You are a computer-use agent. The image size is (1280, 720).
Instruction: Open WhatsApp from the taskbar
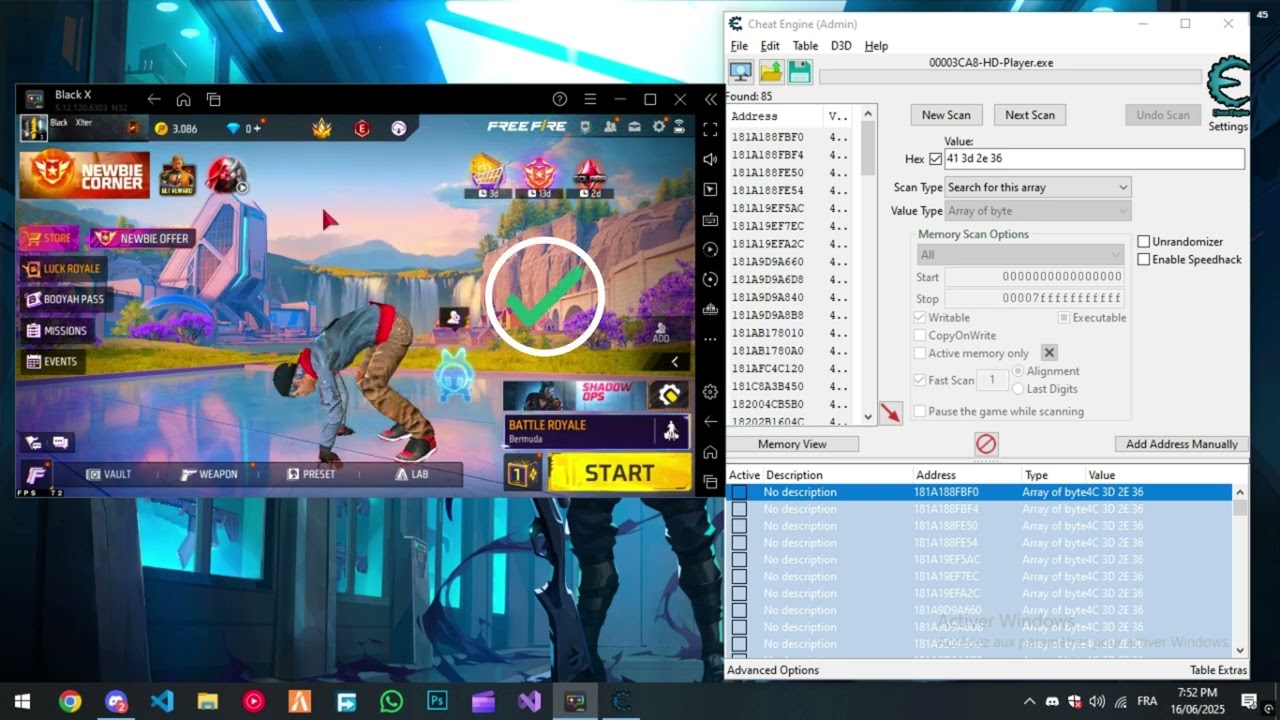[391, 701]
